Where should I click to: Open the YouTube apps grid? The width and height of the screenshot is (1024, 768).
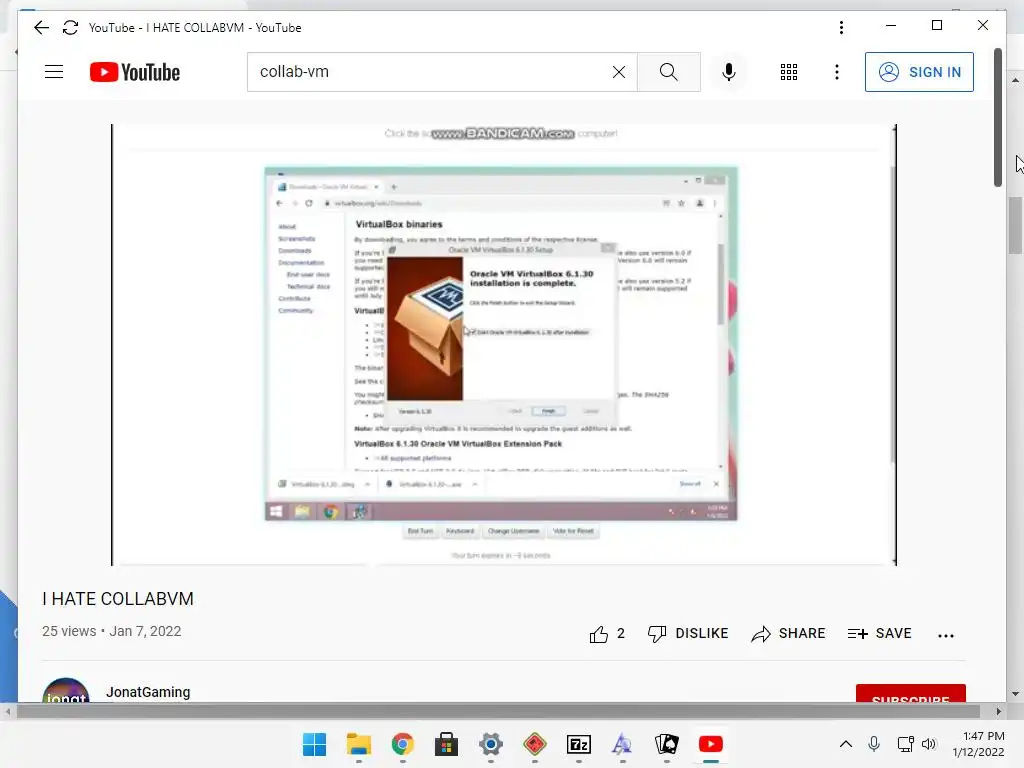pyautogui.click(x=789, y=72)
